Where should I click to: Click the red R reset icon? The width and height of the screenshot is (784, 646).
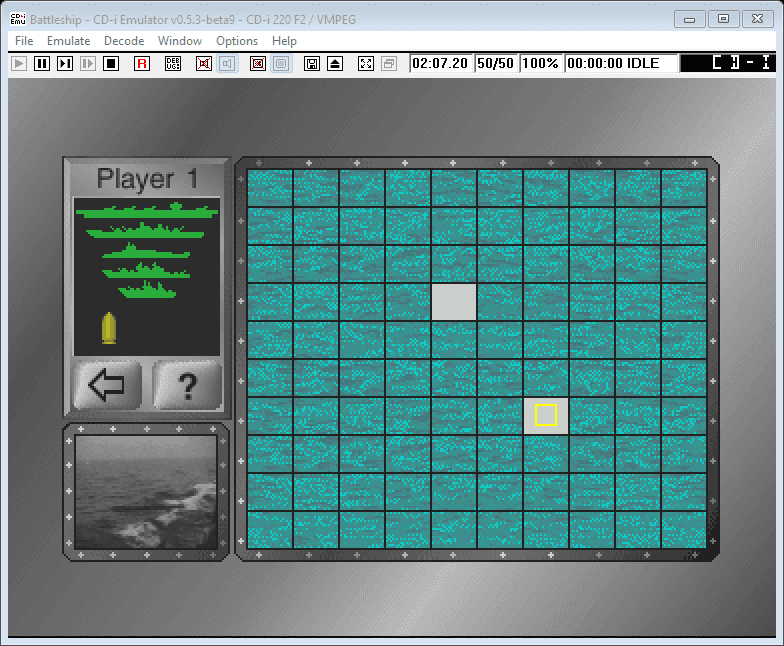tap(142, 63)
